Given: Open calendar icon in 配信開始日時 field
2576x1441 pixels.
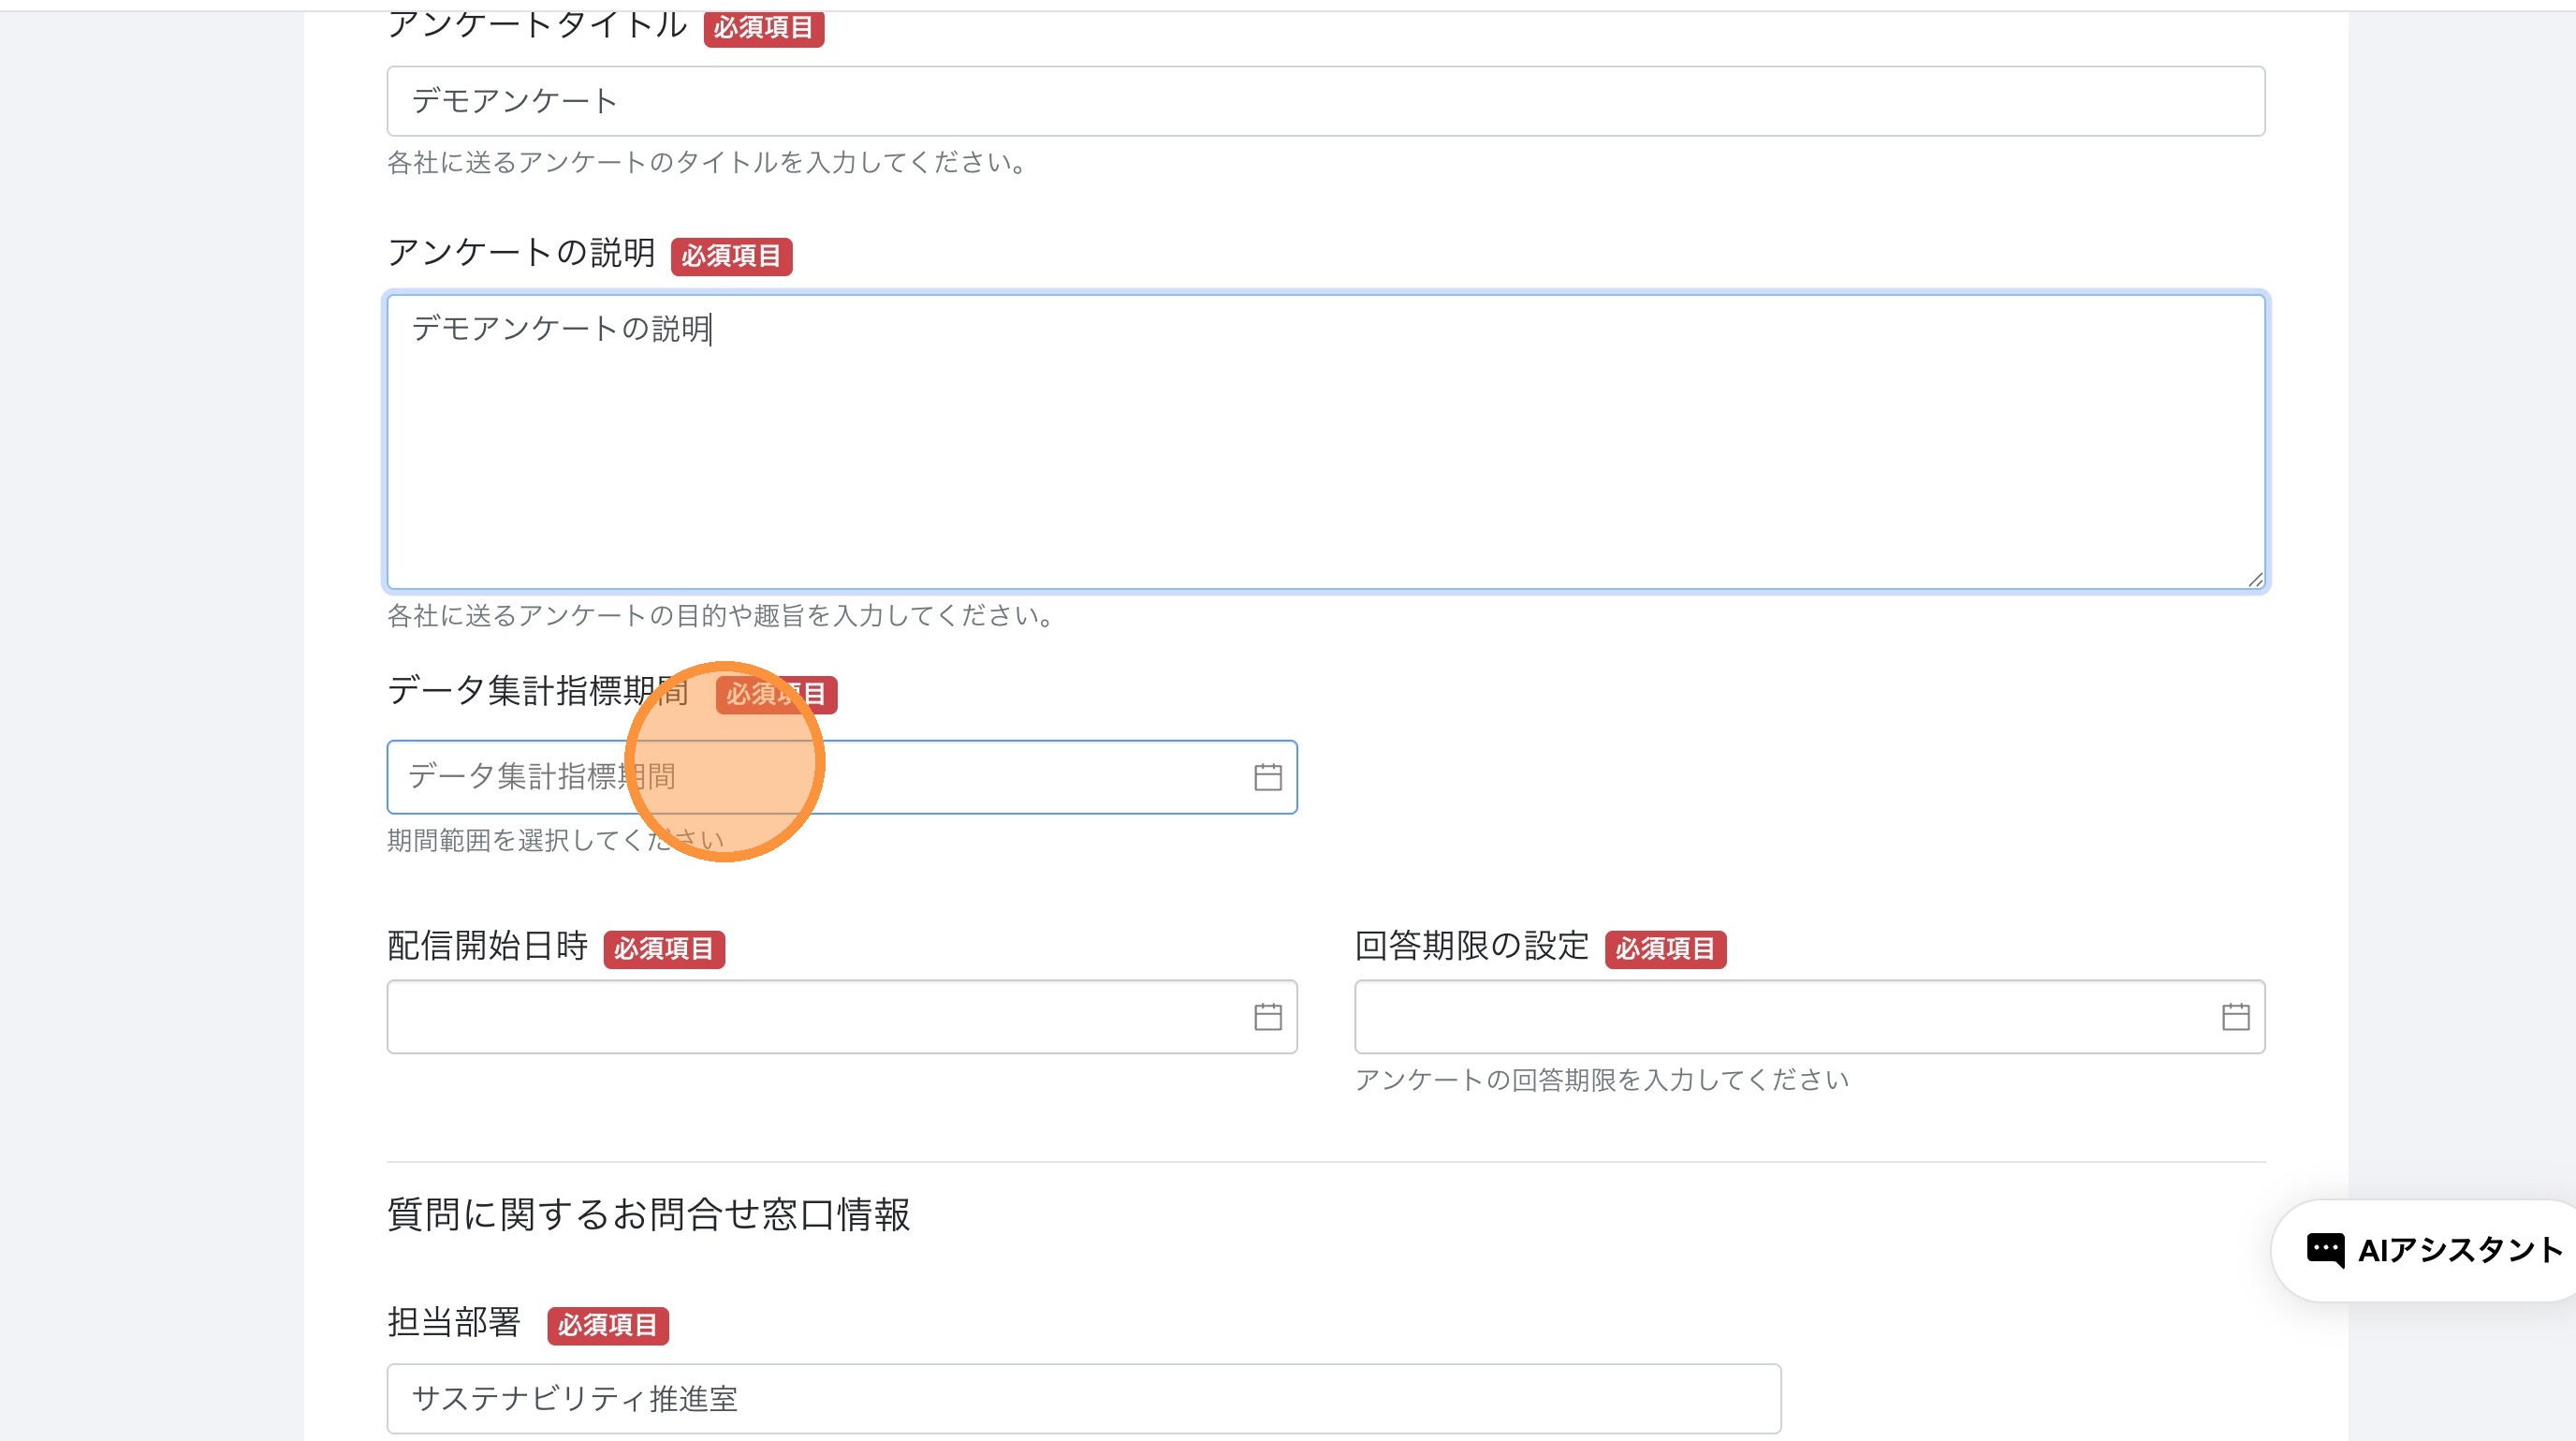Looking at the screenshot, I should tap(1267, 1016).
